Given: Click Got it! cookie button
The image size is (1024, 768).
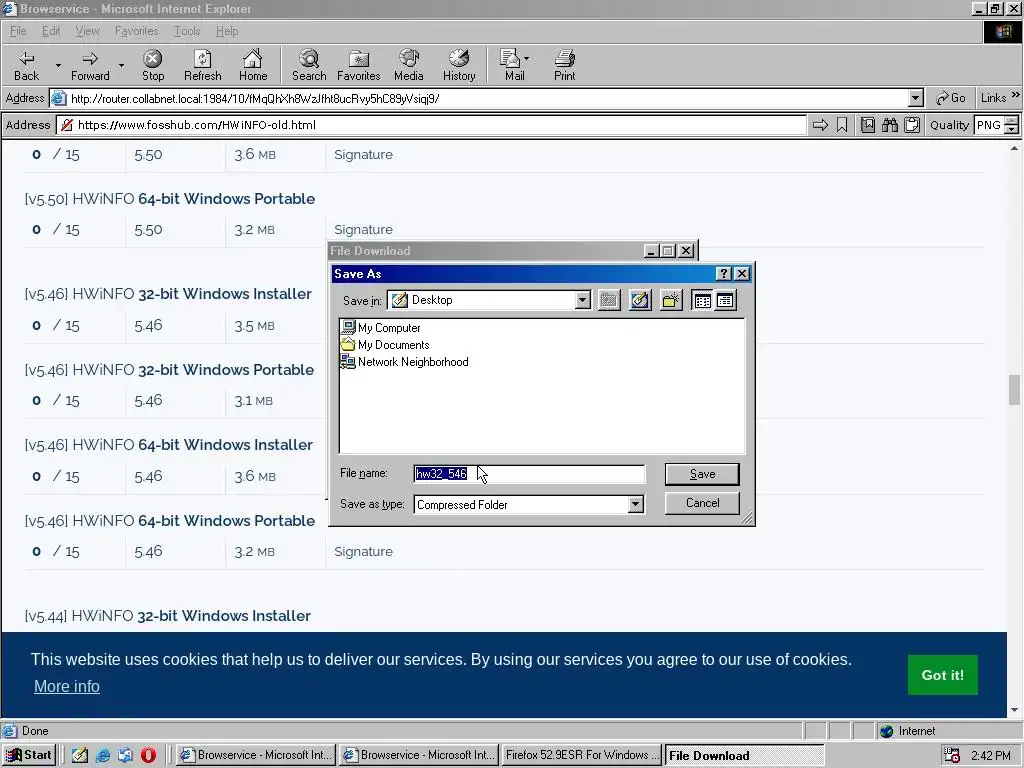Looking at the screenshot, I should pyautogui.click(x=942, y=675).
